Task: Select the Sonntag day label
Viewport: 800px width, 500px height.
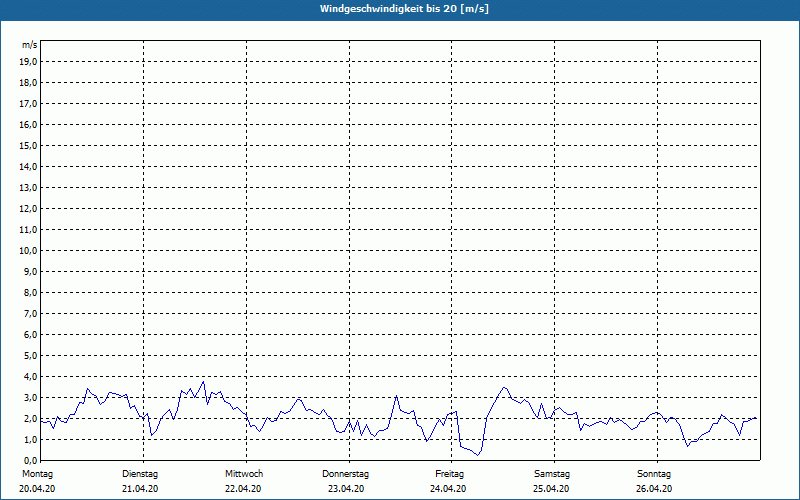Action: [653, 474]
